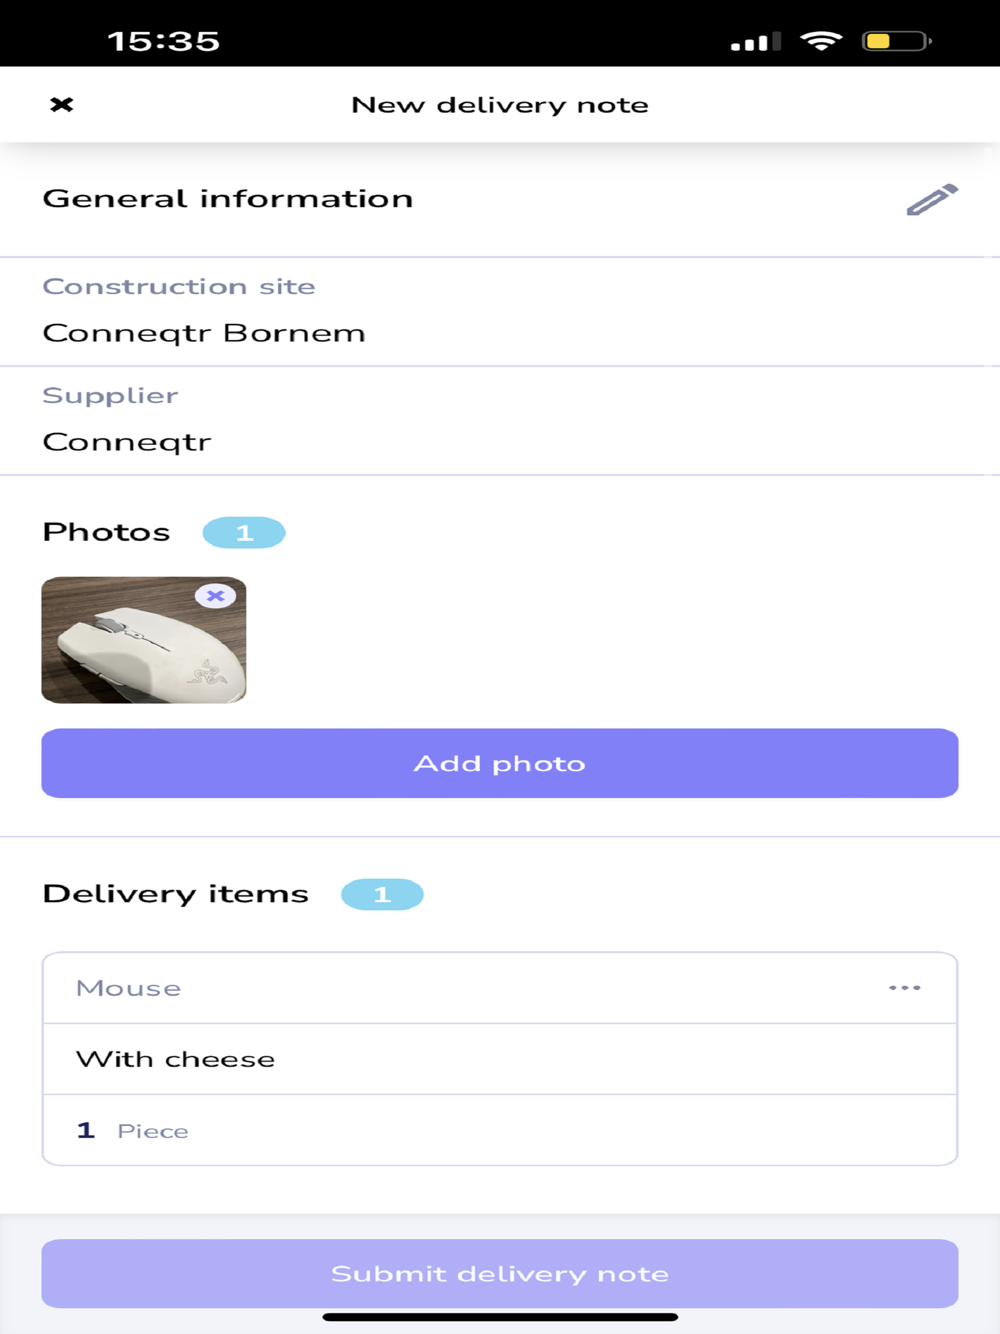The image size is (1000, 1334).
Task: Select the Construction site field
Action: 500,312
